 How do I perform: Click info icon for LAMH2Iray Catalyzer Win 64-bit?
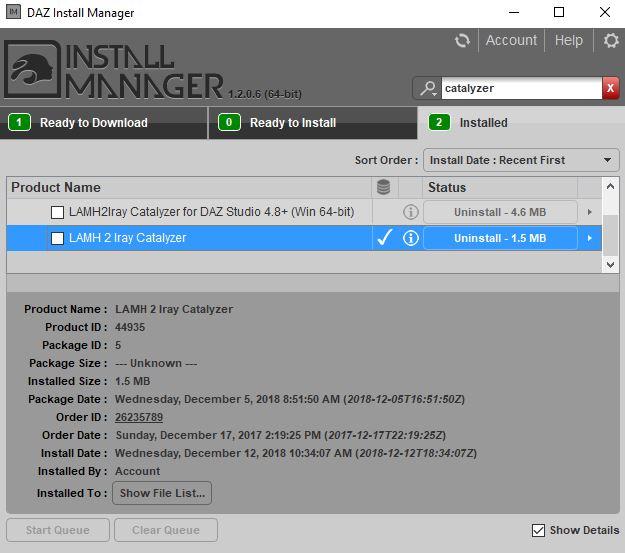pyautogui.click(x=411, y=212)
